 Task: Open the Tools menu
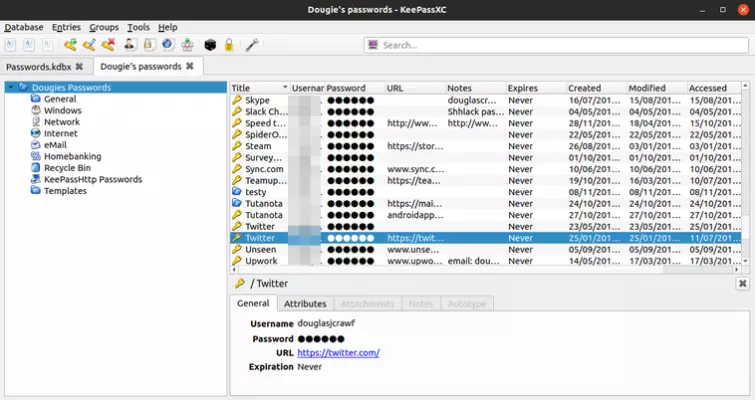pos(138,27)
